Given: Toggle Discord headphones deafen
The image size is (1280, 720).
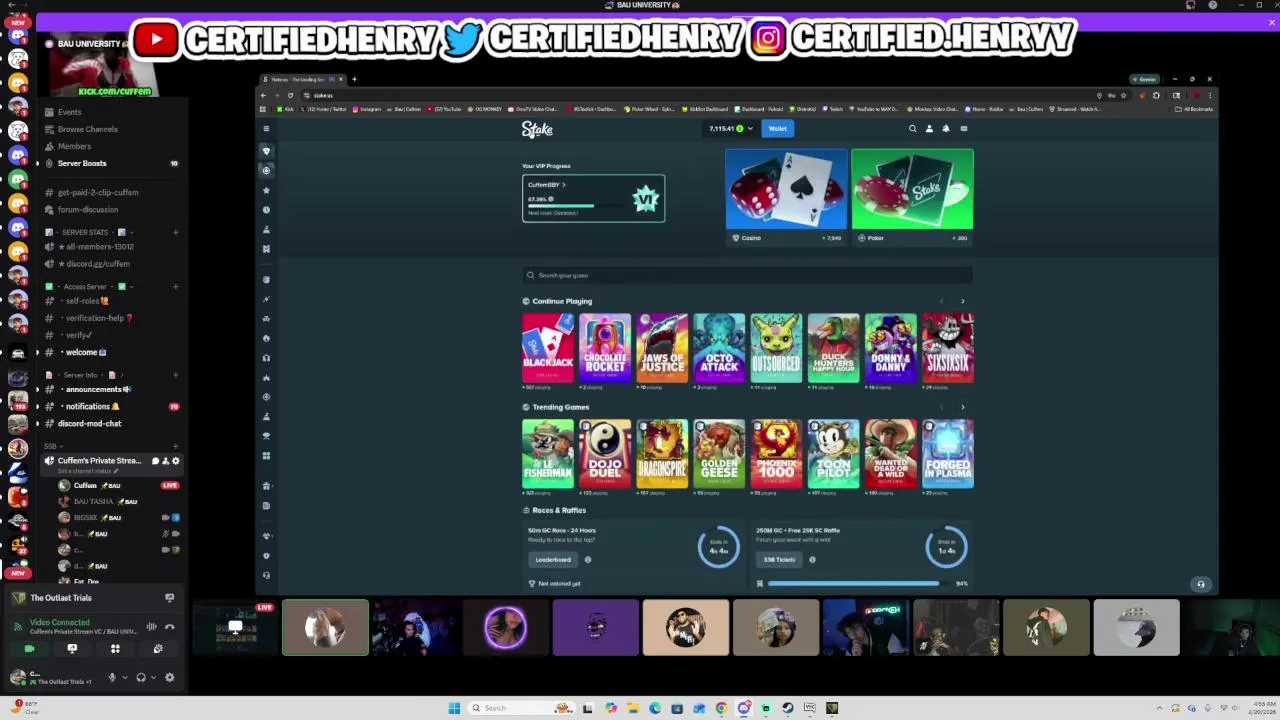Looking at the screenshot, I should point(141,677).
